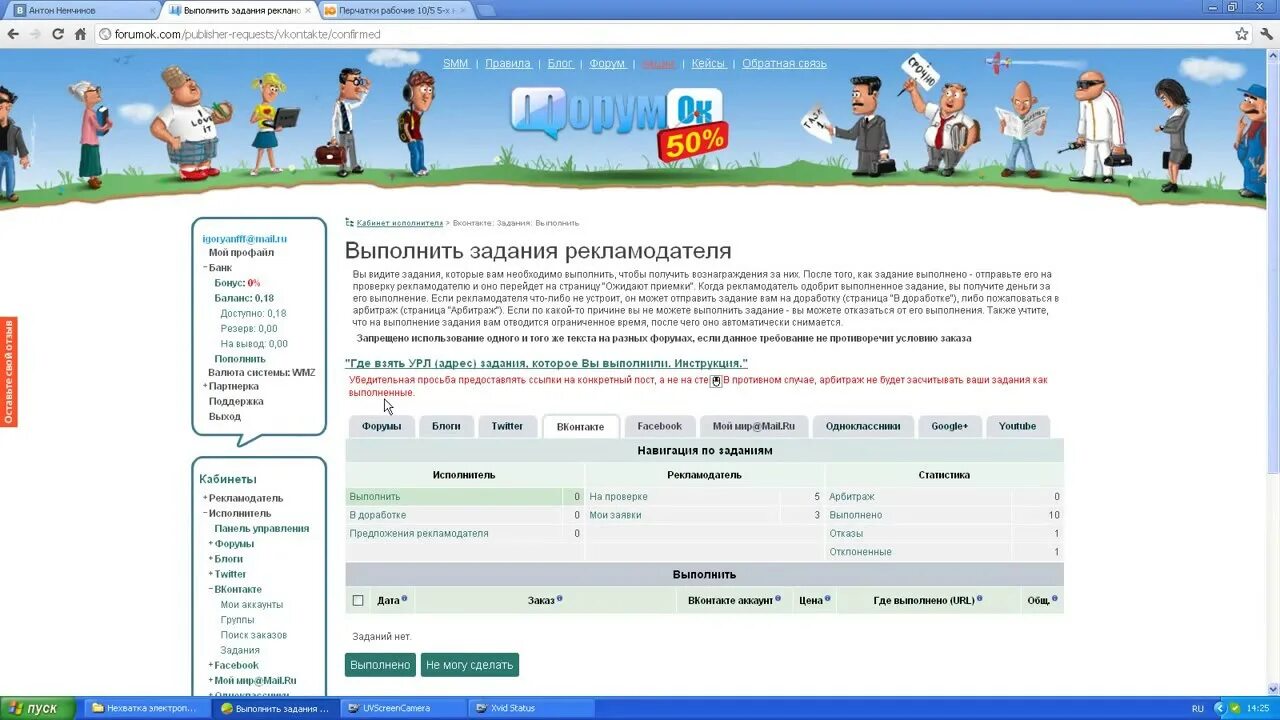Switch to the Форумы tab
The image size is (1280, 720).
[x=382, y=426]
